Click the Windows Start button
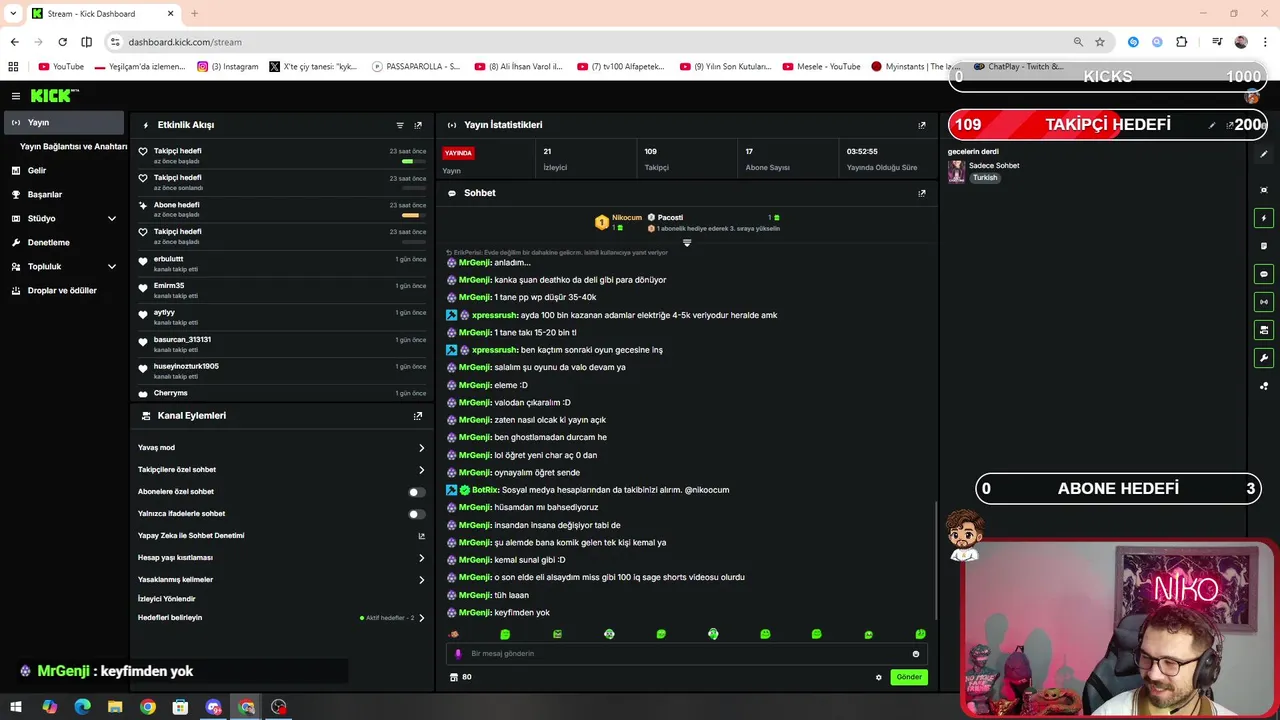Screen dimensions: 1280x720 [x=16, y=707]
